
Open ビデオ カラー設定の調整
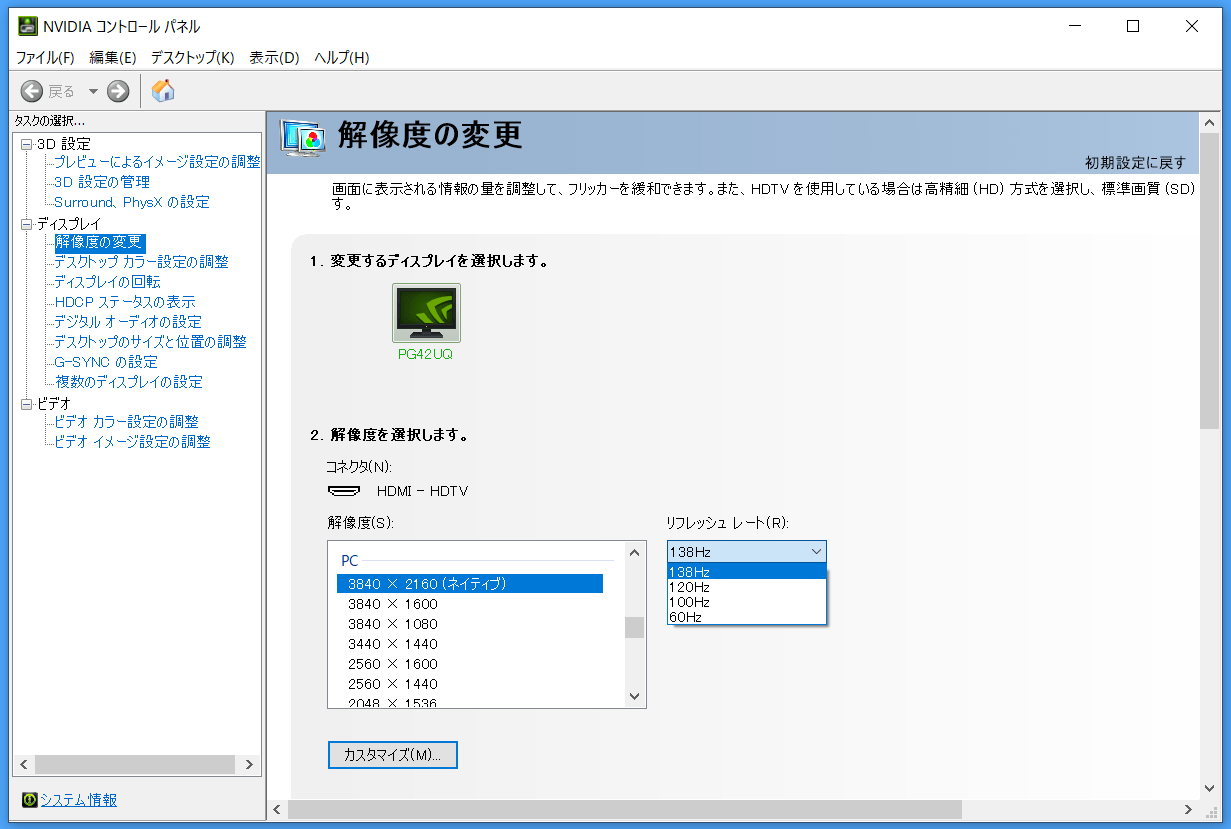point(126,422)
